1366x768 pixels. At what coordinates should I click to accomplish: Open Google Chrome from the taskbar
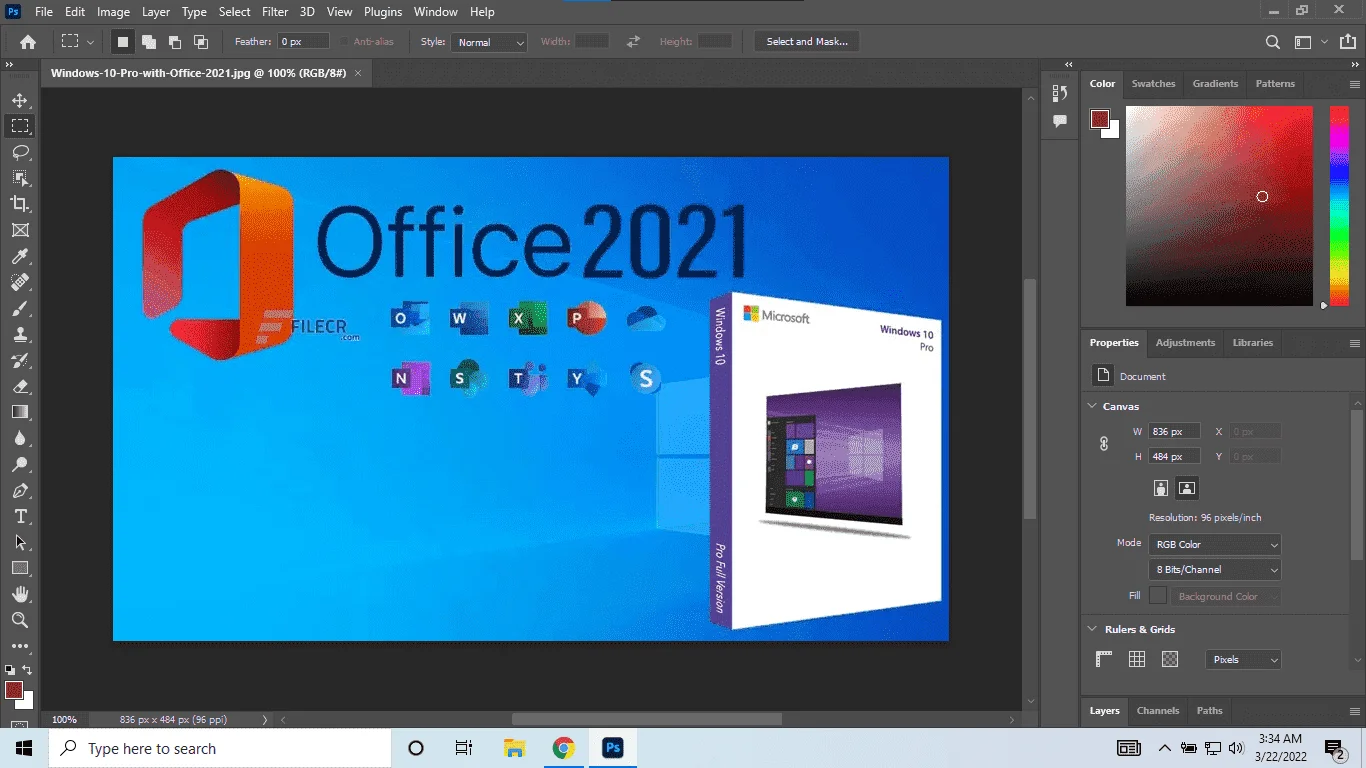coord(564,748)
